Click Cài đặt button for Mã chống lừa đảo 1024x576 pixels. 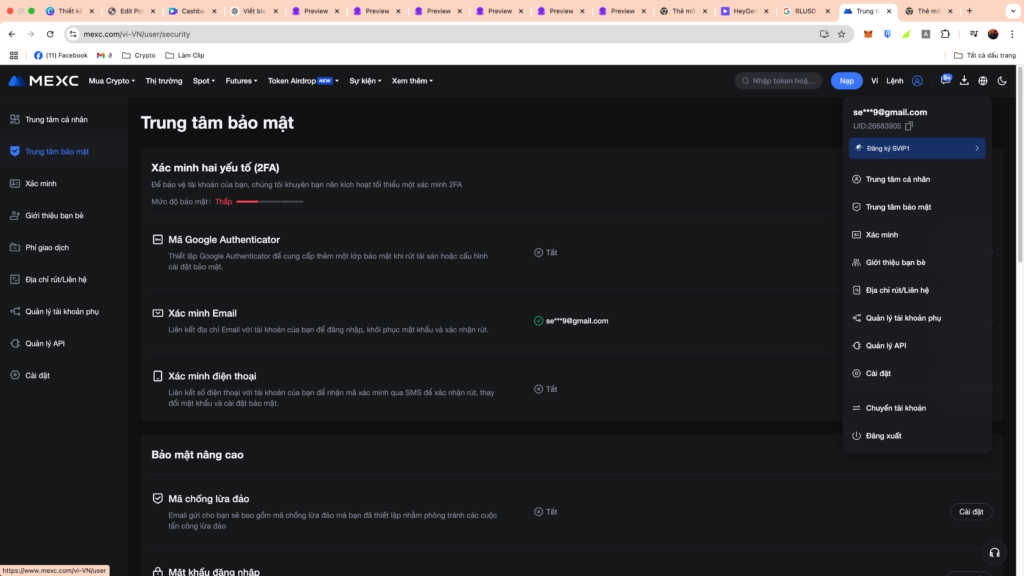point(970,512)
